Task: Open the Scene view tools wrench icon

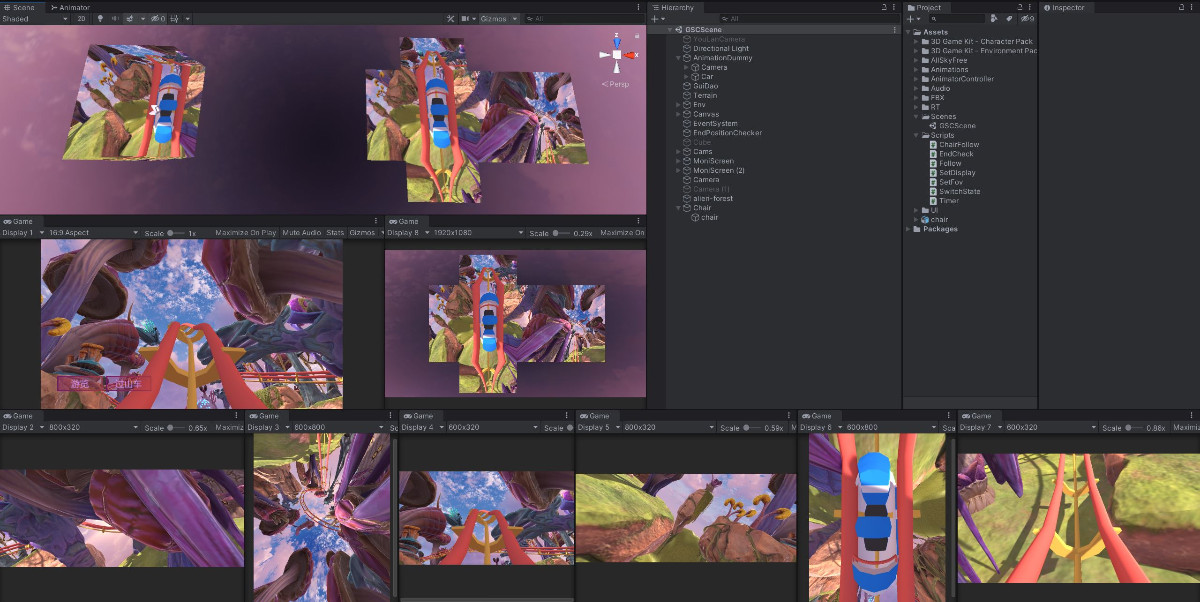Action: point(450,18)
